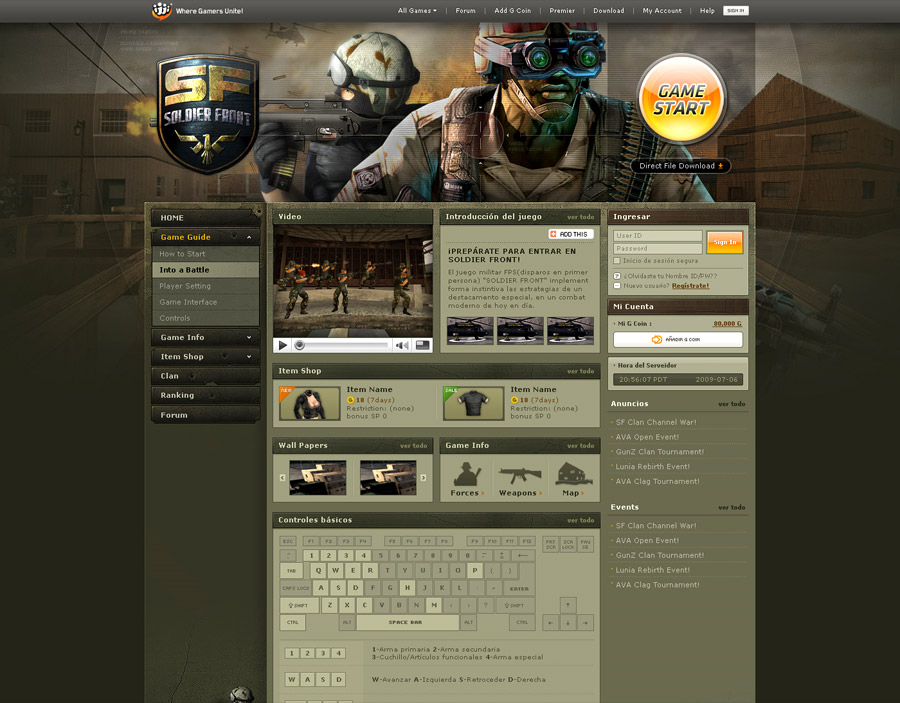900x703 pixels.
Task: Click the orange GAME START button
Action: point(681,99)
